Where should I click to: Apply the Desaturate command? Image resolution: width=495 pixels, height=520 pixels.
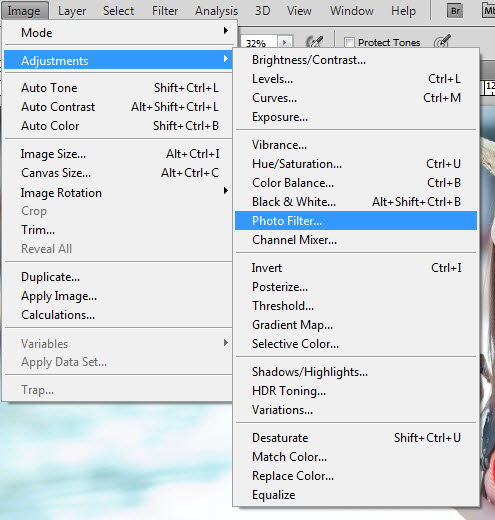[x=356, y=438]
